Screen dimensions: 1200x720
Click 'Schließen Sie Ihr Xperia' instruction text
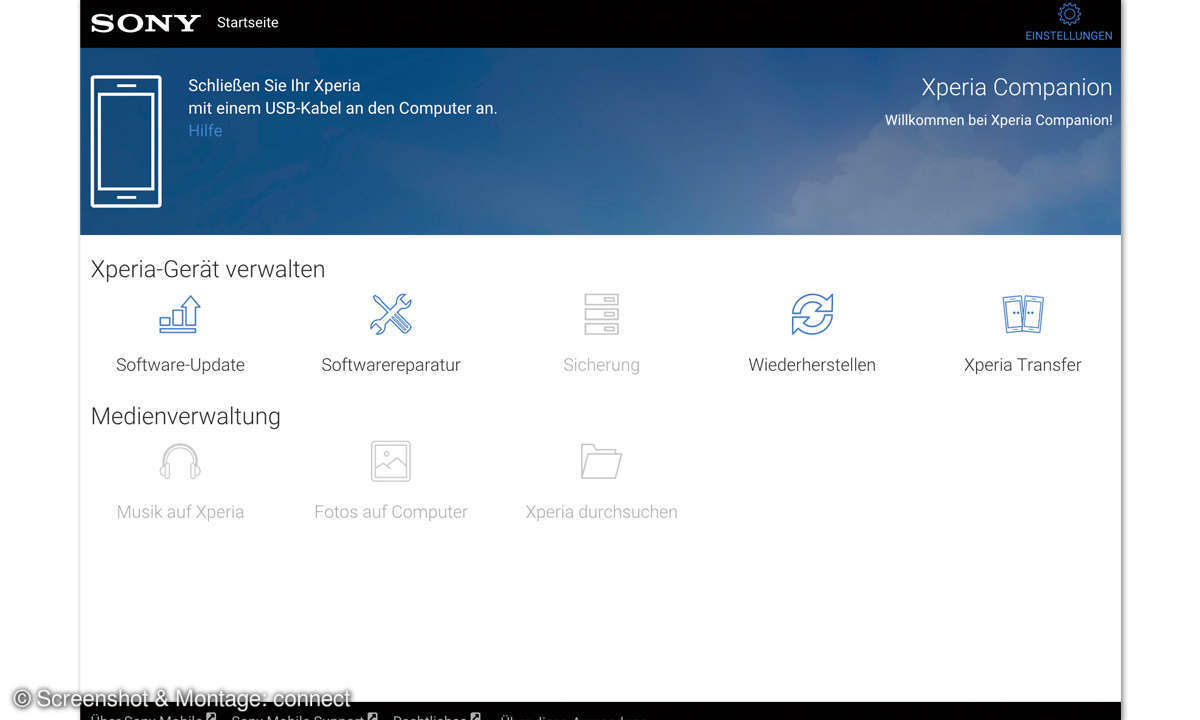click(274, 86)
